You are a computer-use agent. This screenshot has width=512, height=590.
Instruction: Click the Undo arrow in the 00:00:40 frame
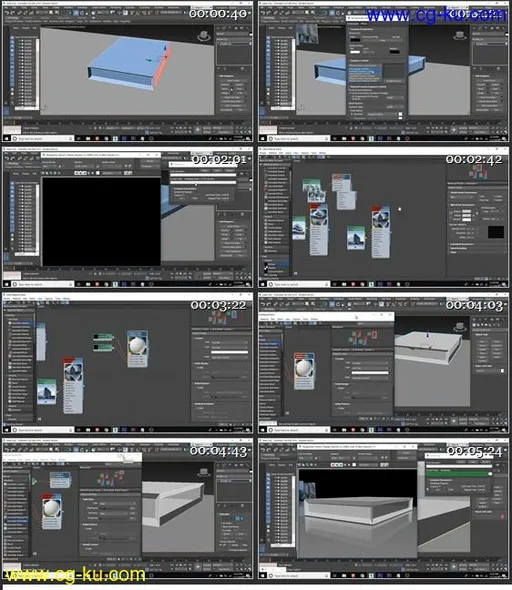pos(7,12)
